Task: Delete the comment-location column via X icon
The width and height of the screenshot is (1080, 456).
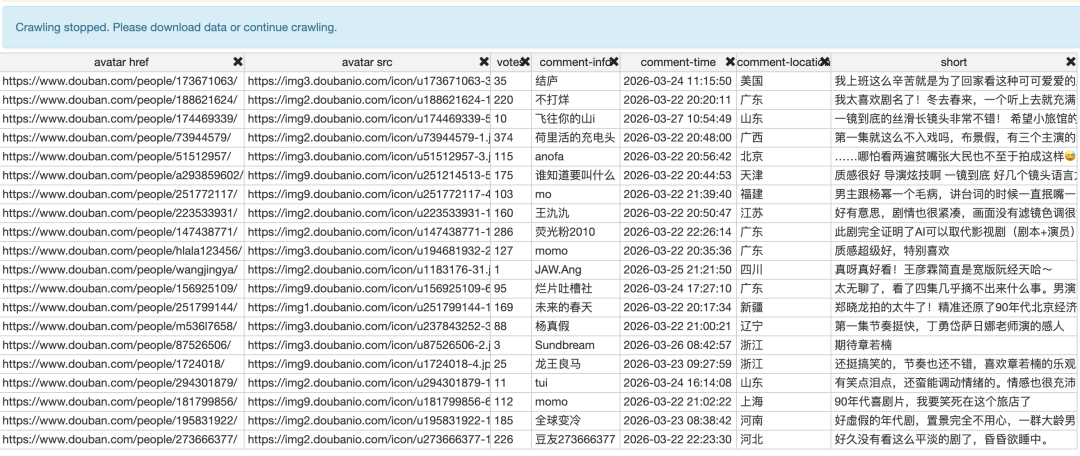Action: 823,62
